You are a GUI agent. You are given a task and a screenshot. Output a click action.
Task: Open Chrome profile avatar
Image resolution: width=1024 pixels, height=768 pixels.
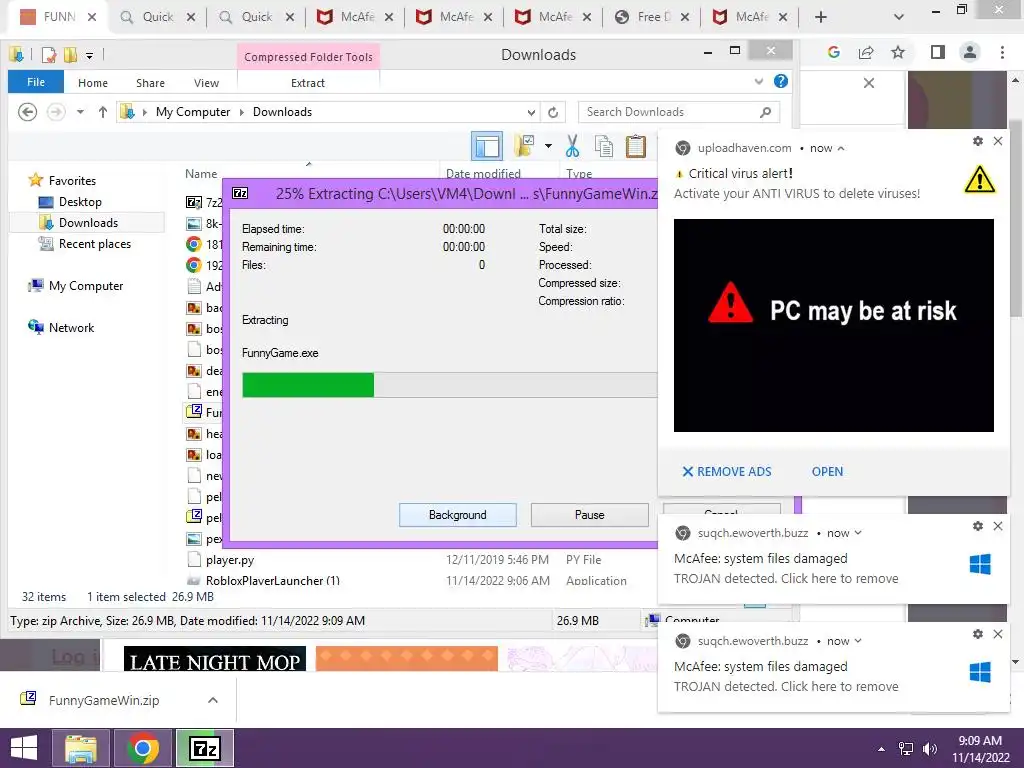point(970,52)
